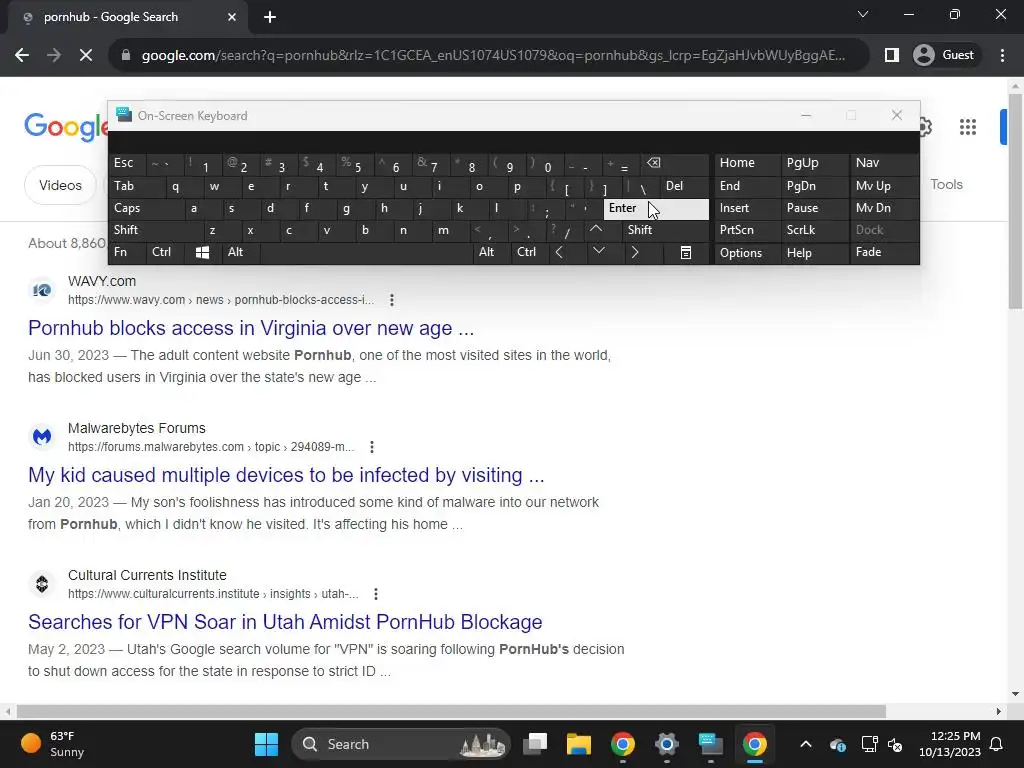Toggle ScrLk key on On-Screen Keyboard
1024x768 pixels.
(x=815, y=230)
